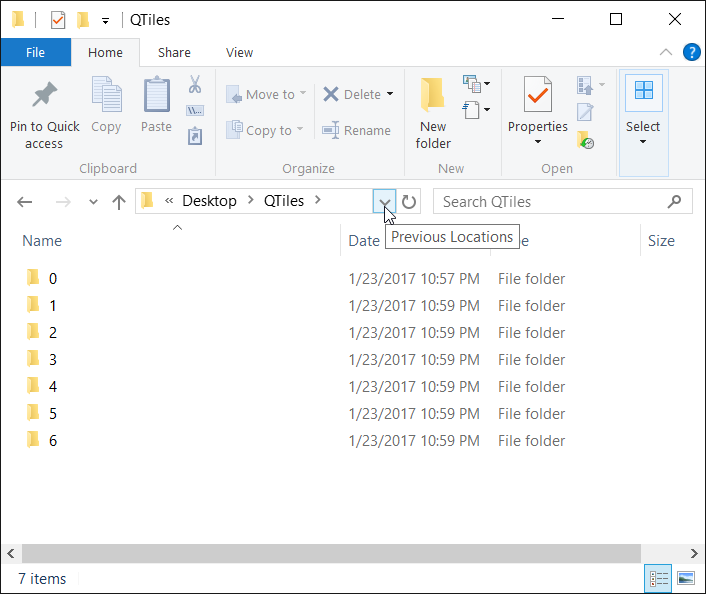Image resolution: width=706 pixels, height=594 pixels.
Task: Click the History icon in Open group
Action: [586, 141]
